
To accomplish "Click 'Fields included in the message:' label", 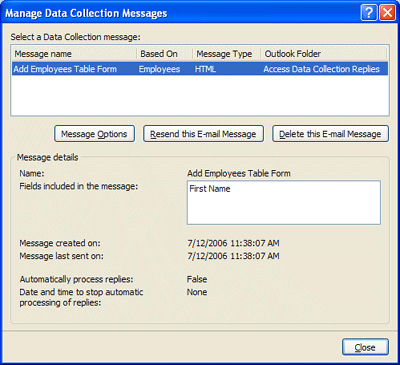I will coord(79,186).
